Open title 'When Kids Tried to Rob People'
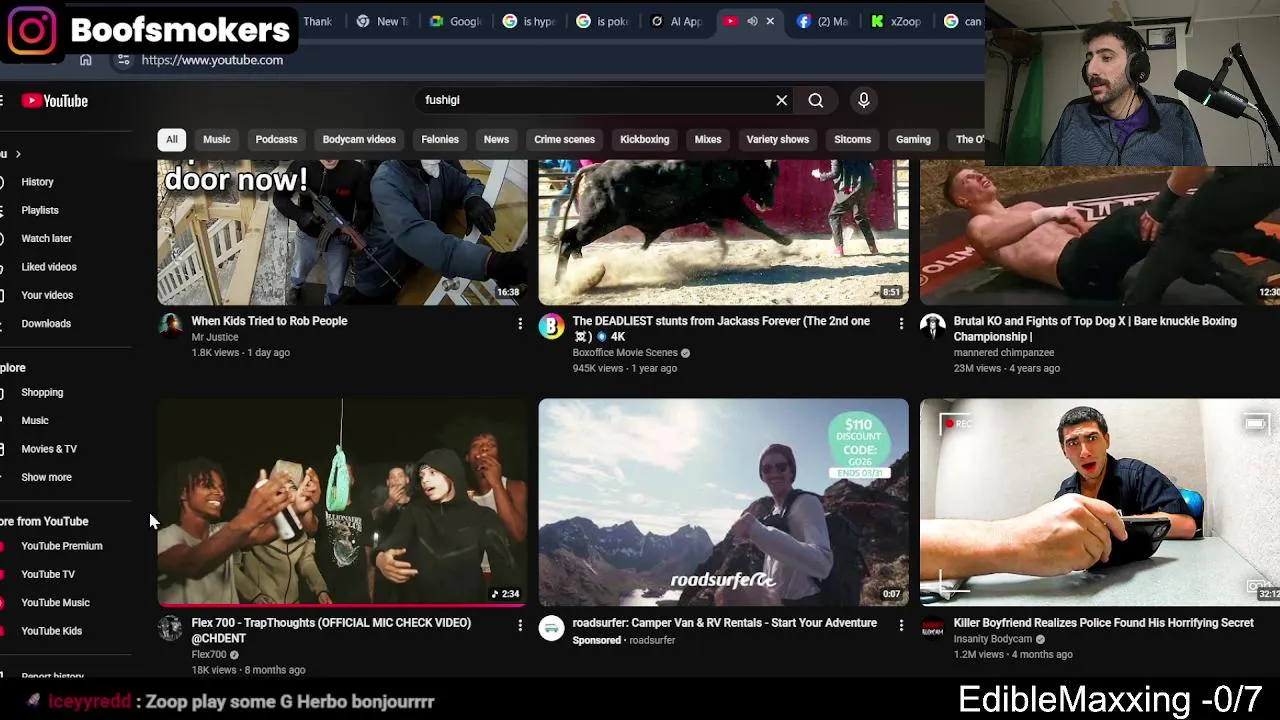The height and width of the screenshot is (720, 1280). click(x=269, y=321)
